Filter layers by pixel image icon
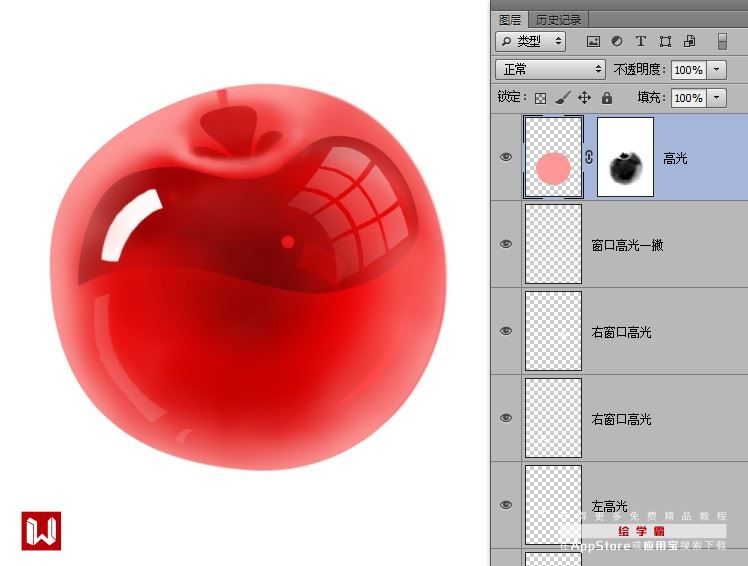Image resolution: width=748 pixels, height=566 pixels. [593, 42]
